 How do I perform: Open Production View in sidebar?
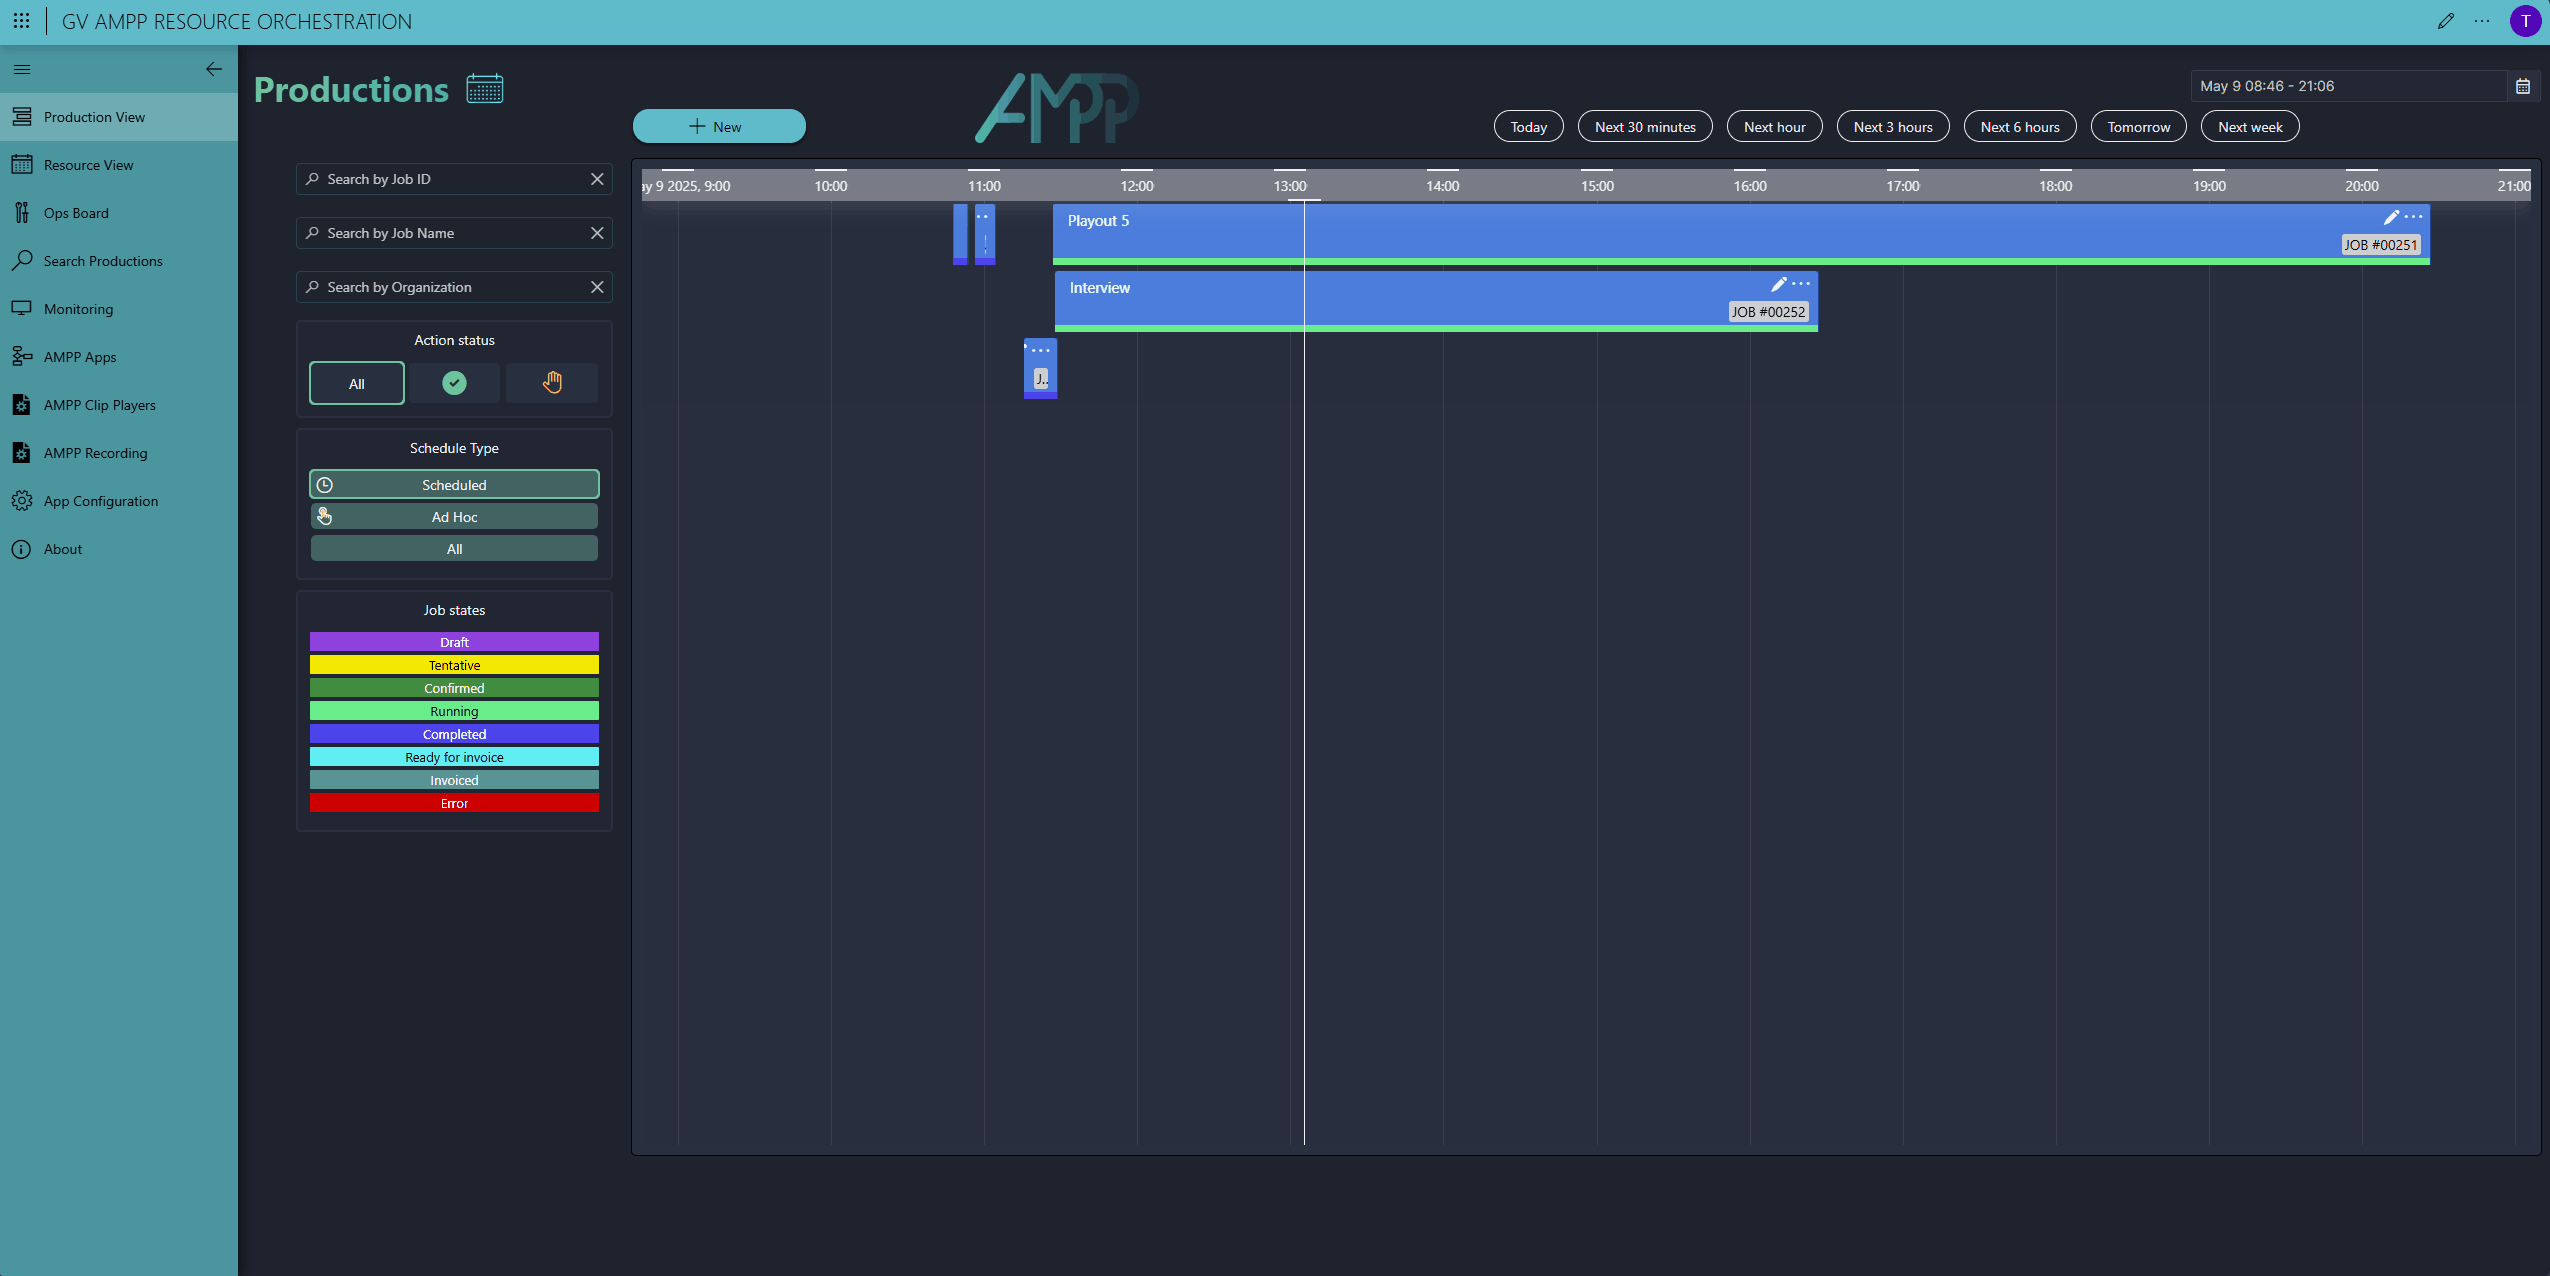[x=119, y=117]
